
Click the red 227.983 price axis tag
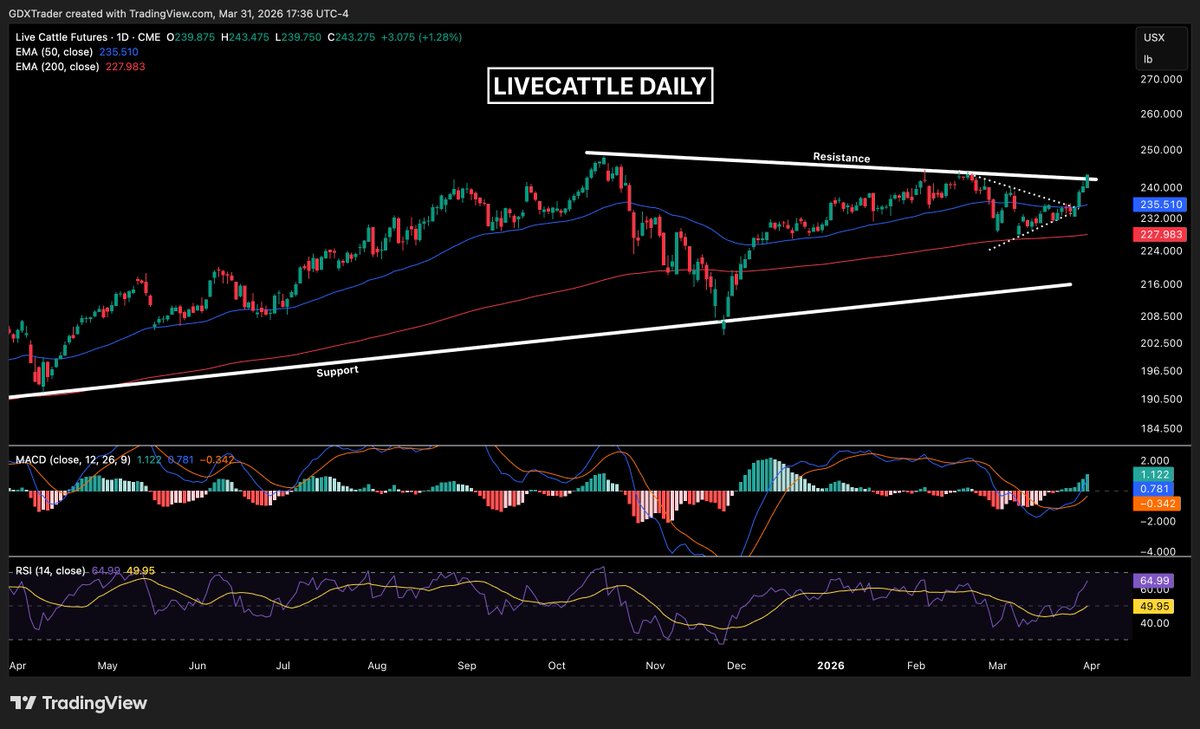click(x=1158, y=235)
